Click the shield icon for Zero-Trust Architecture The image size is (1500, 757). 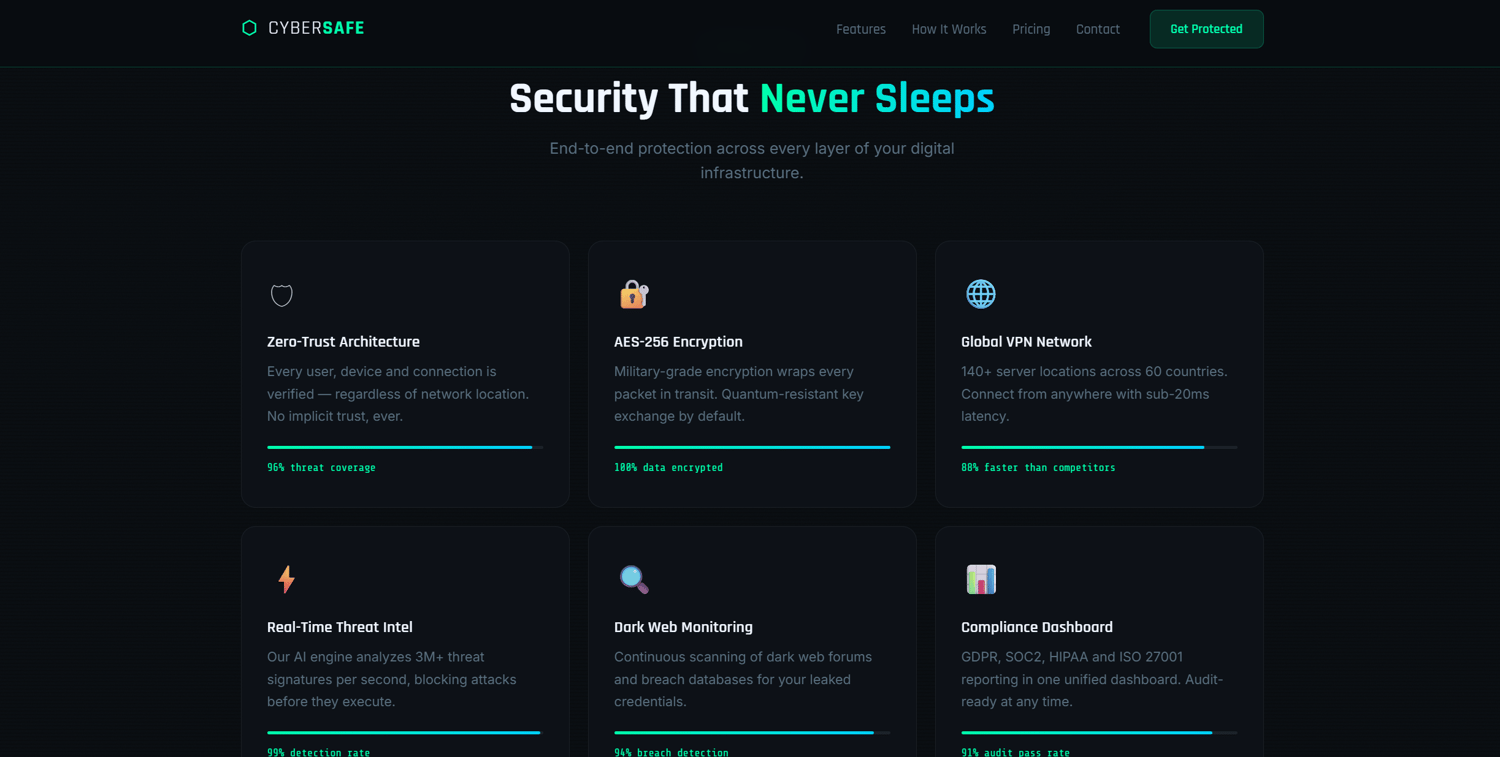[282, 294]
